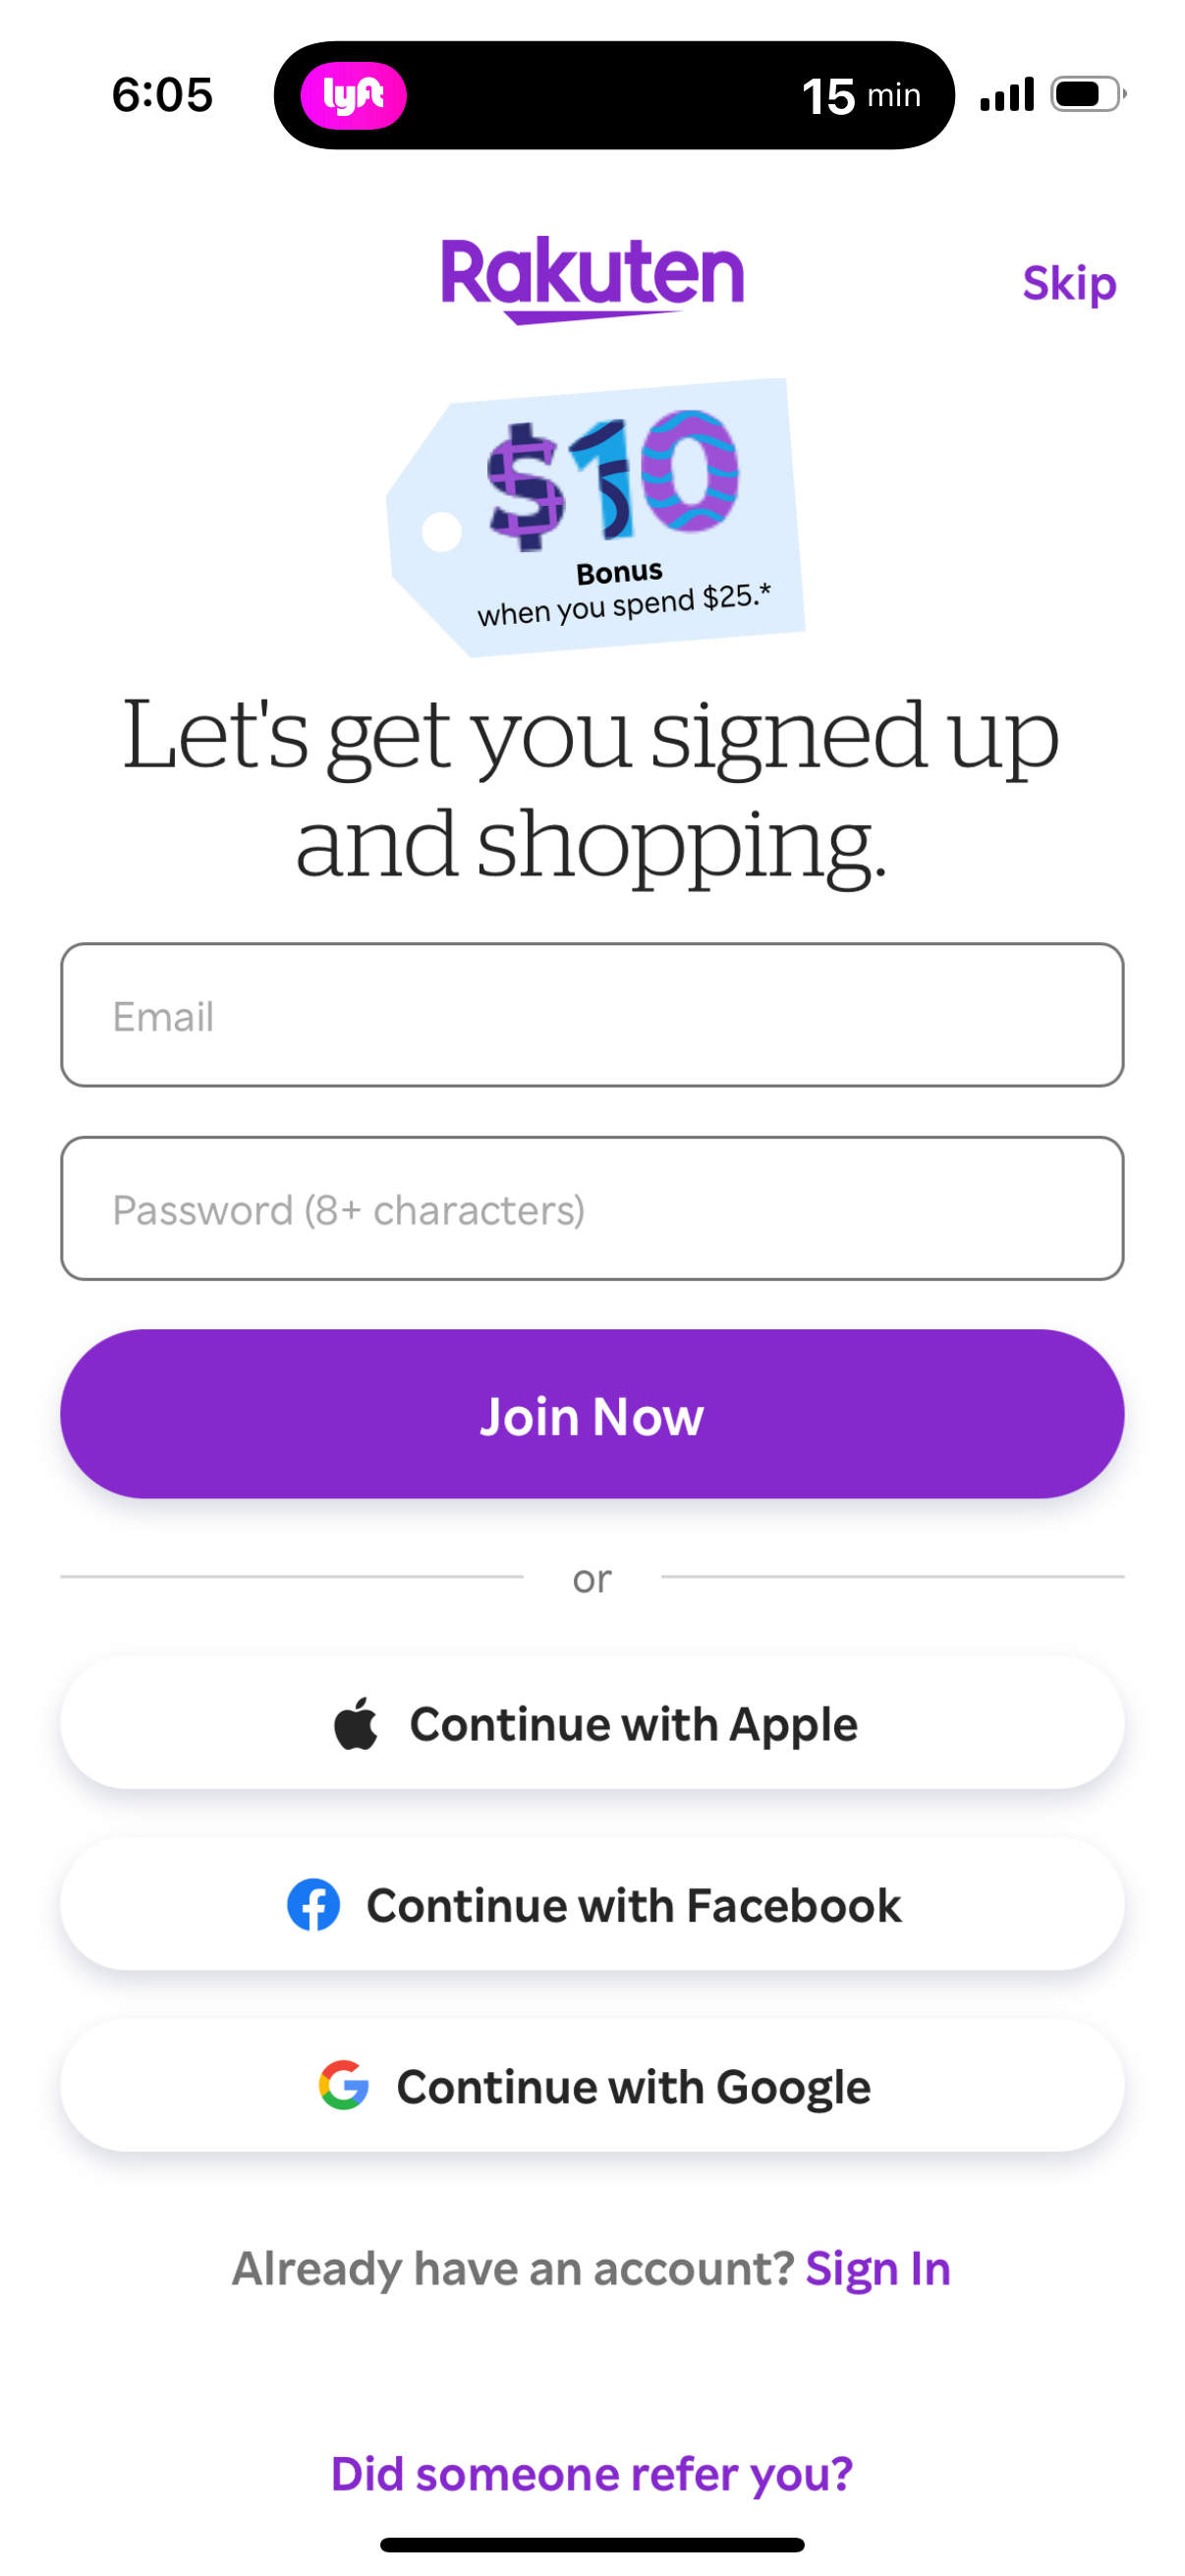Viewport: 1185px width, 2576px height.
Task: Tap the home indicator bar
Action: pos(592,2544)
